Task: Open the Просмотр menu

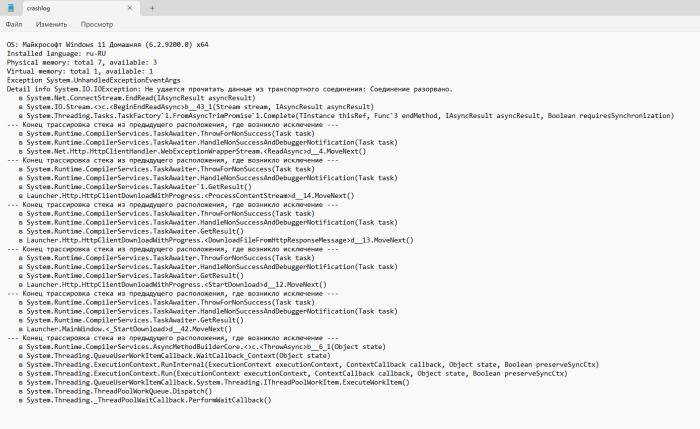Action: pyautogui.click(x=97, y=23)
